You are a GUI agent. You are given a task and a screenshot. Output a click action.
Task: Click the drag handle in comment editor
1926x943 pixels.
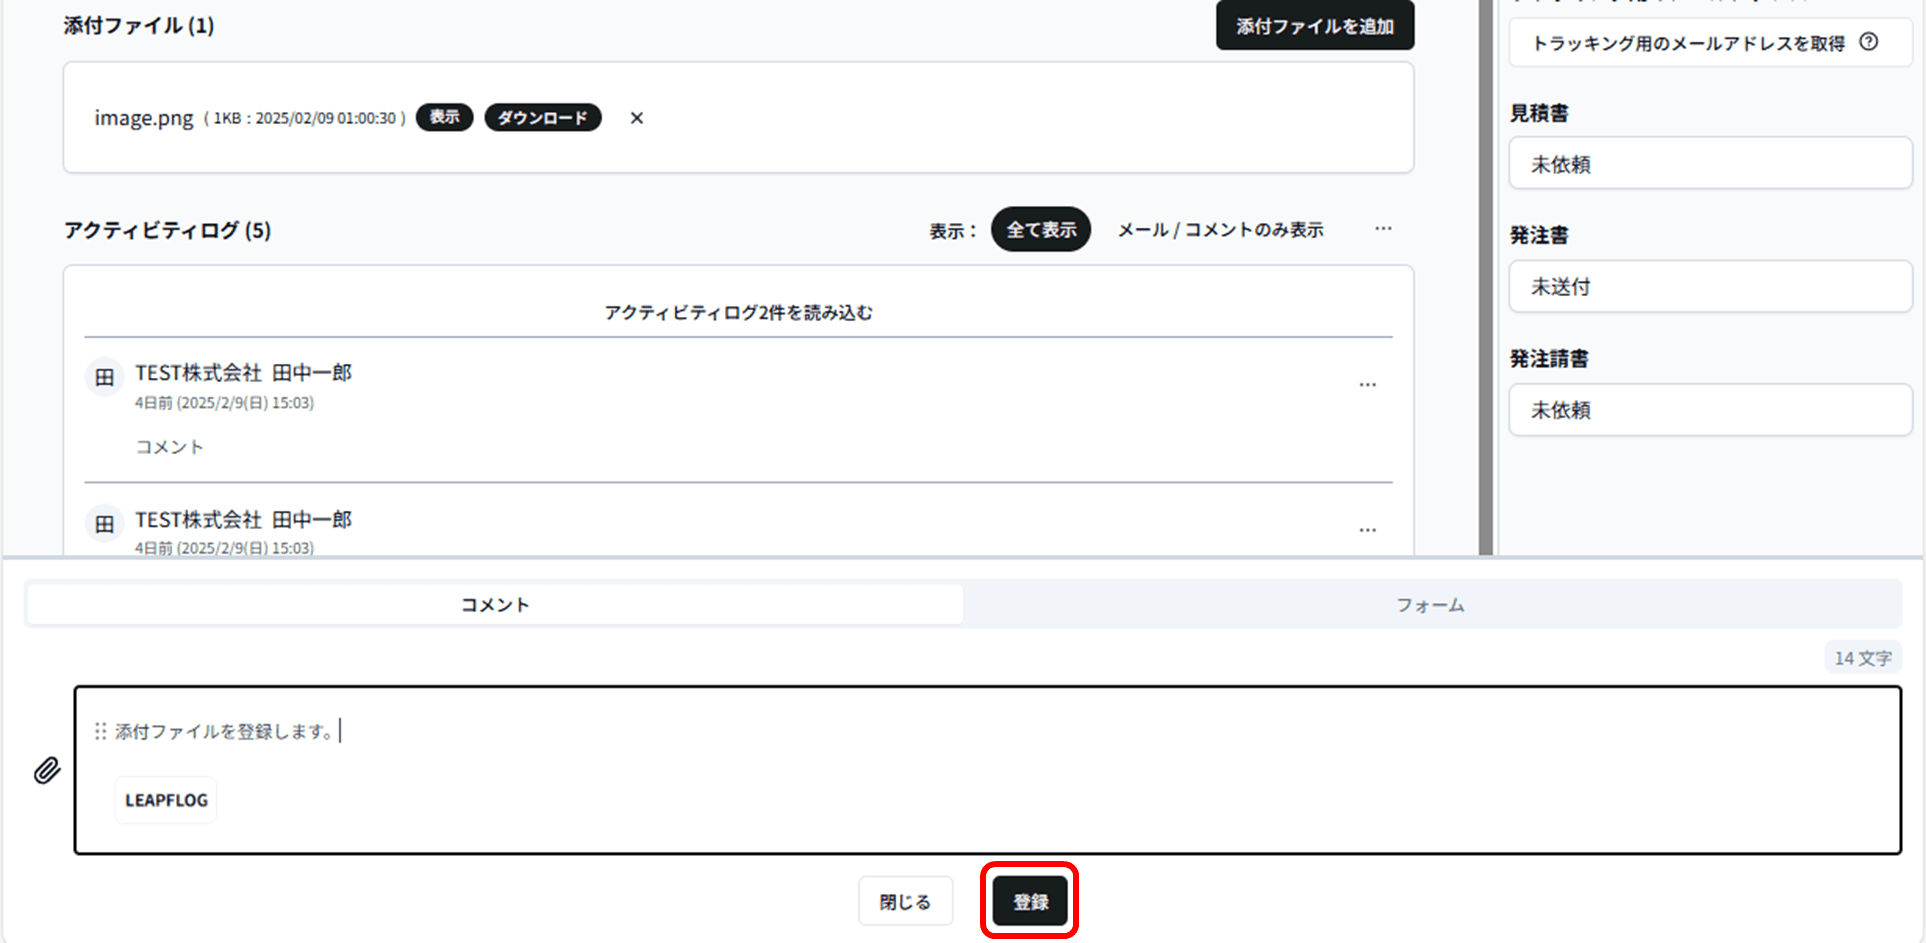(x=100, y=732)
